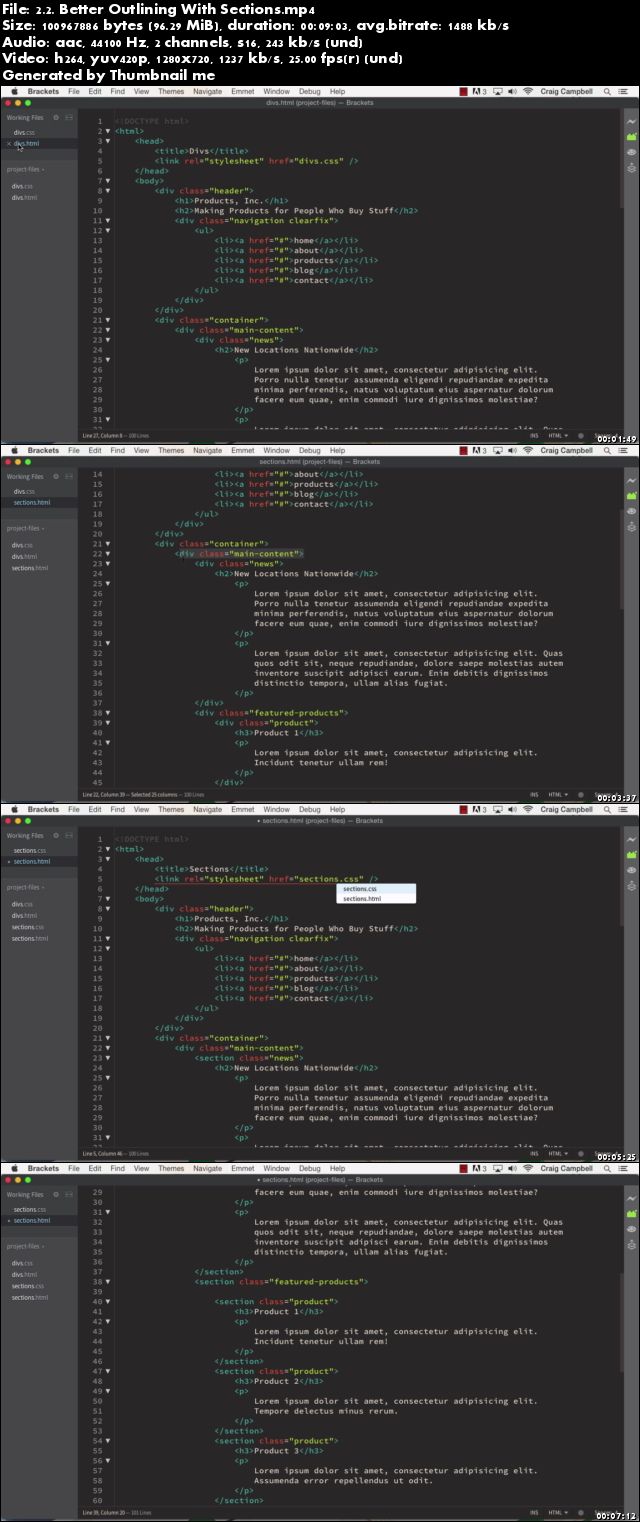This screenshot has height=1522, width=640.
Task: Toggle INS insert mode in the 01:49 frame's status bar
Action: (x=534, y=436)
